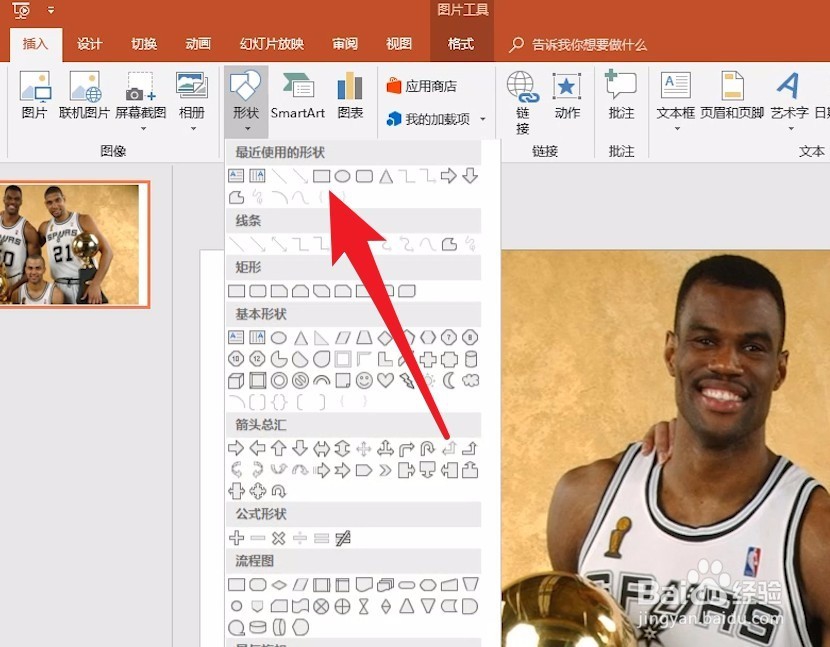Select multiply sign in 公式形状

[278, 538]
